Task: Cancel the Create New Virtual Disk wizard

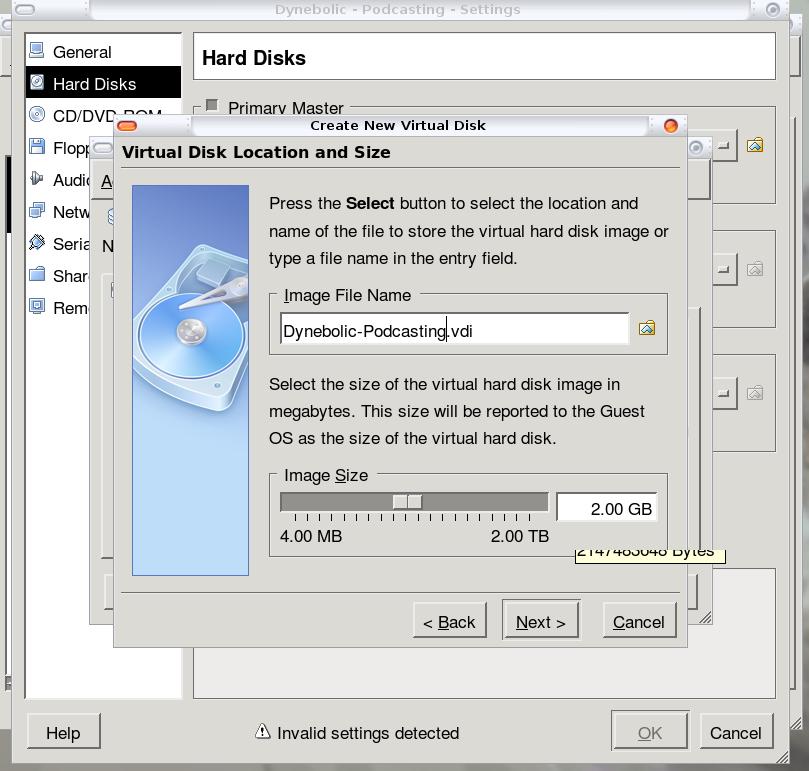Action: pyautogui.click(x=638, y=621)
